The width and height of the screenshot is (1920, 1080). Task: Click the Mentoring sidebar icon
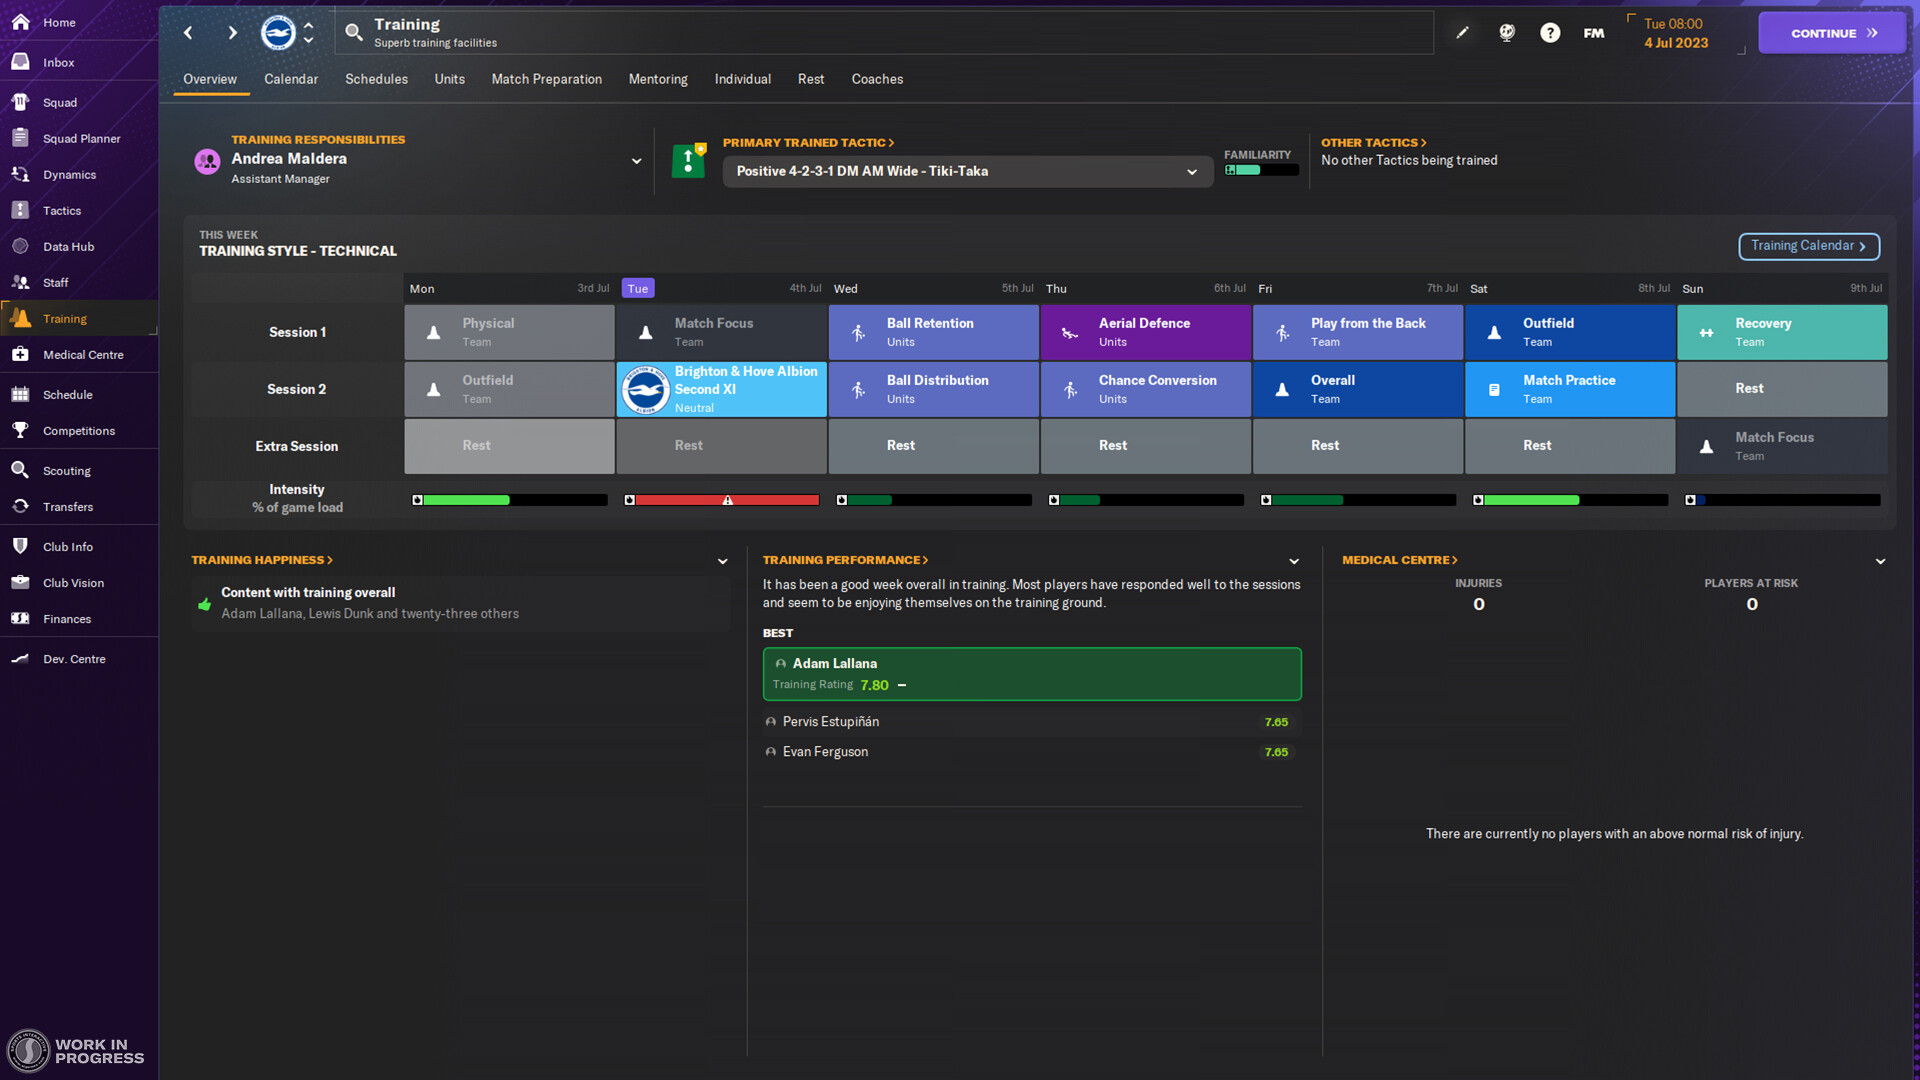click(658, 79)
